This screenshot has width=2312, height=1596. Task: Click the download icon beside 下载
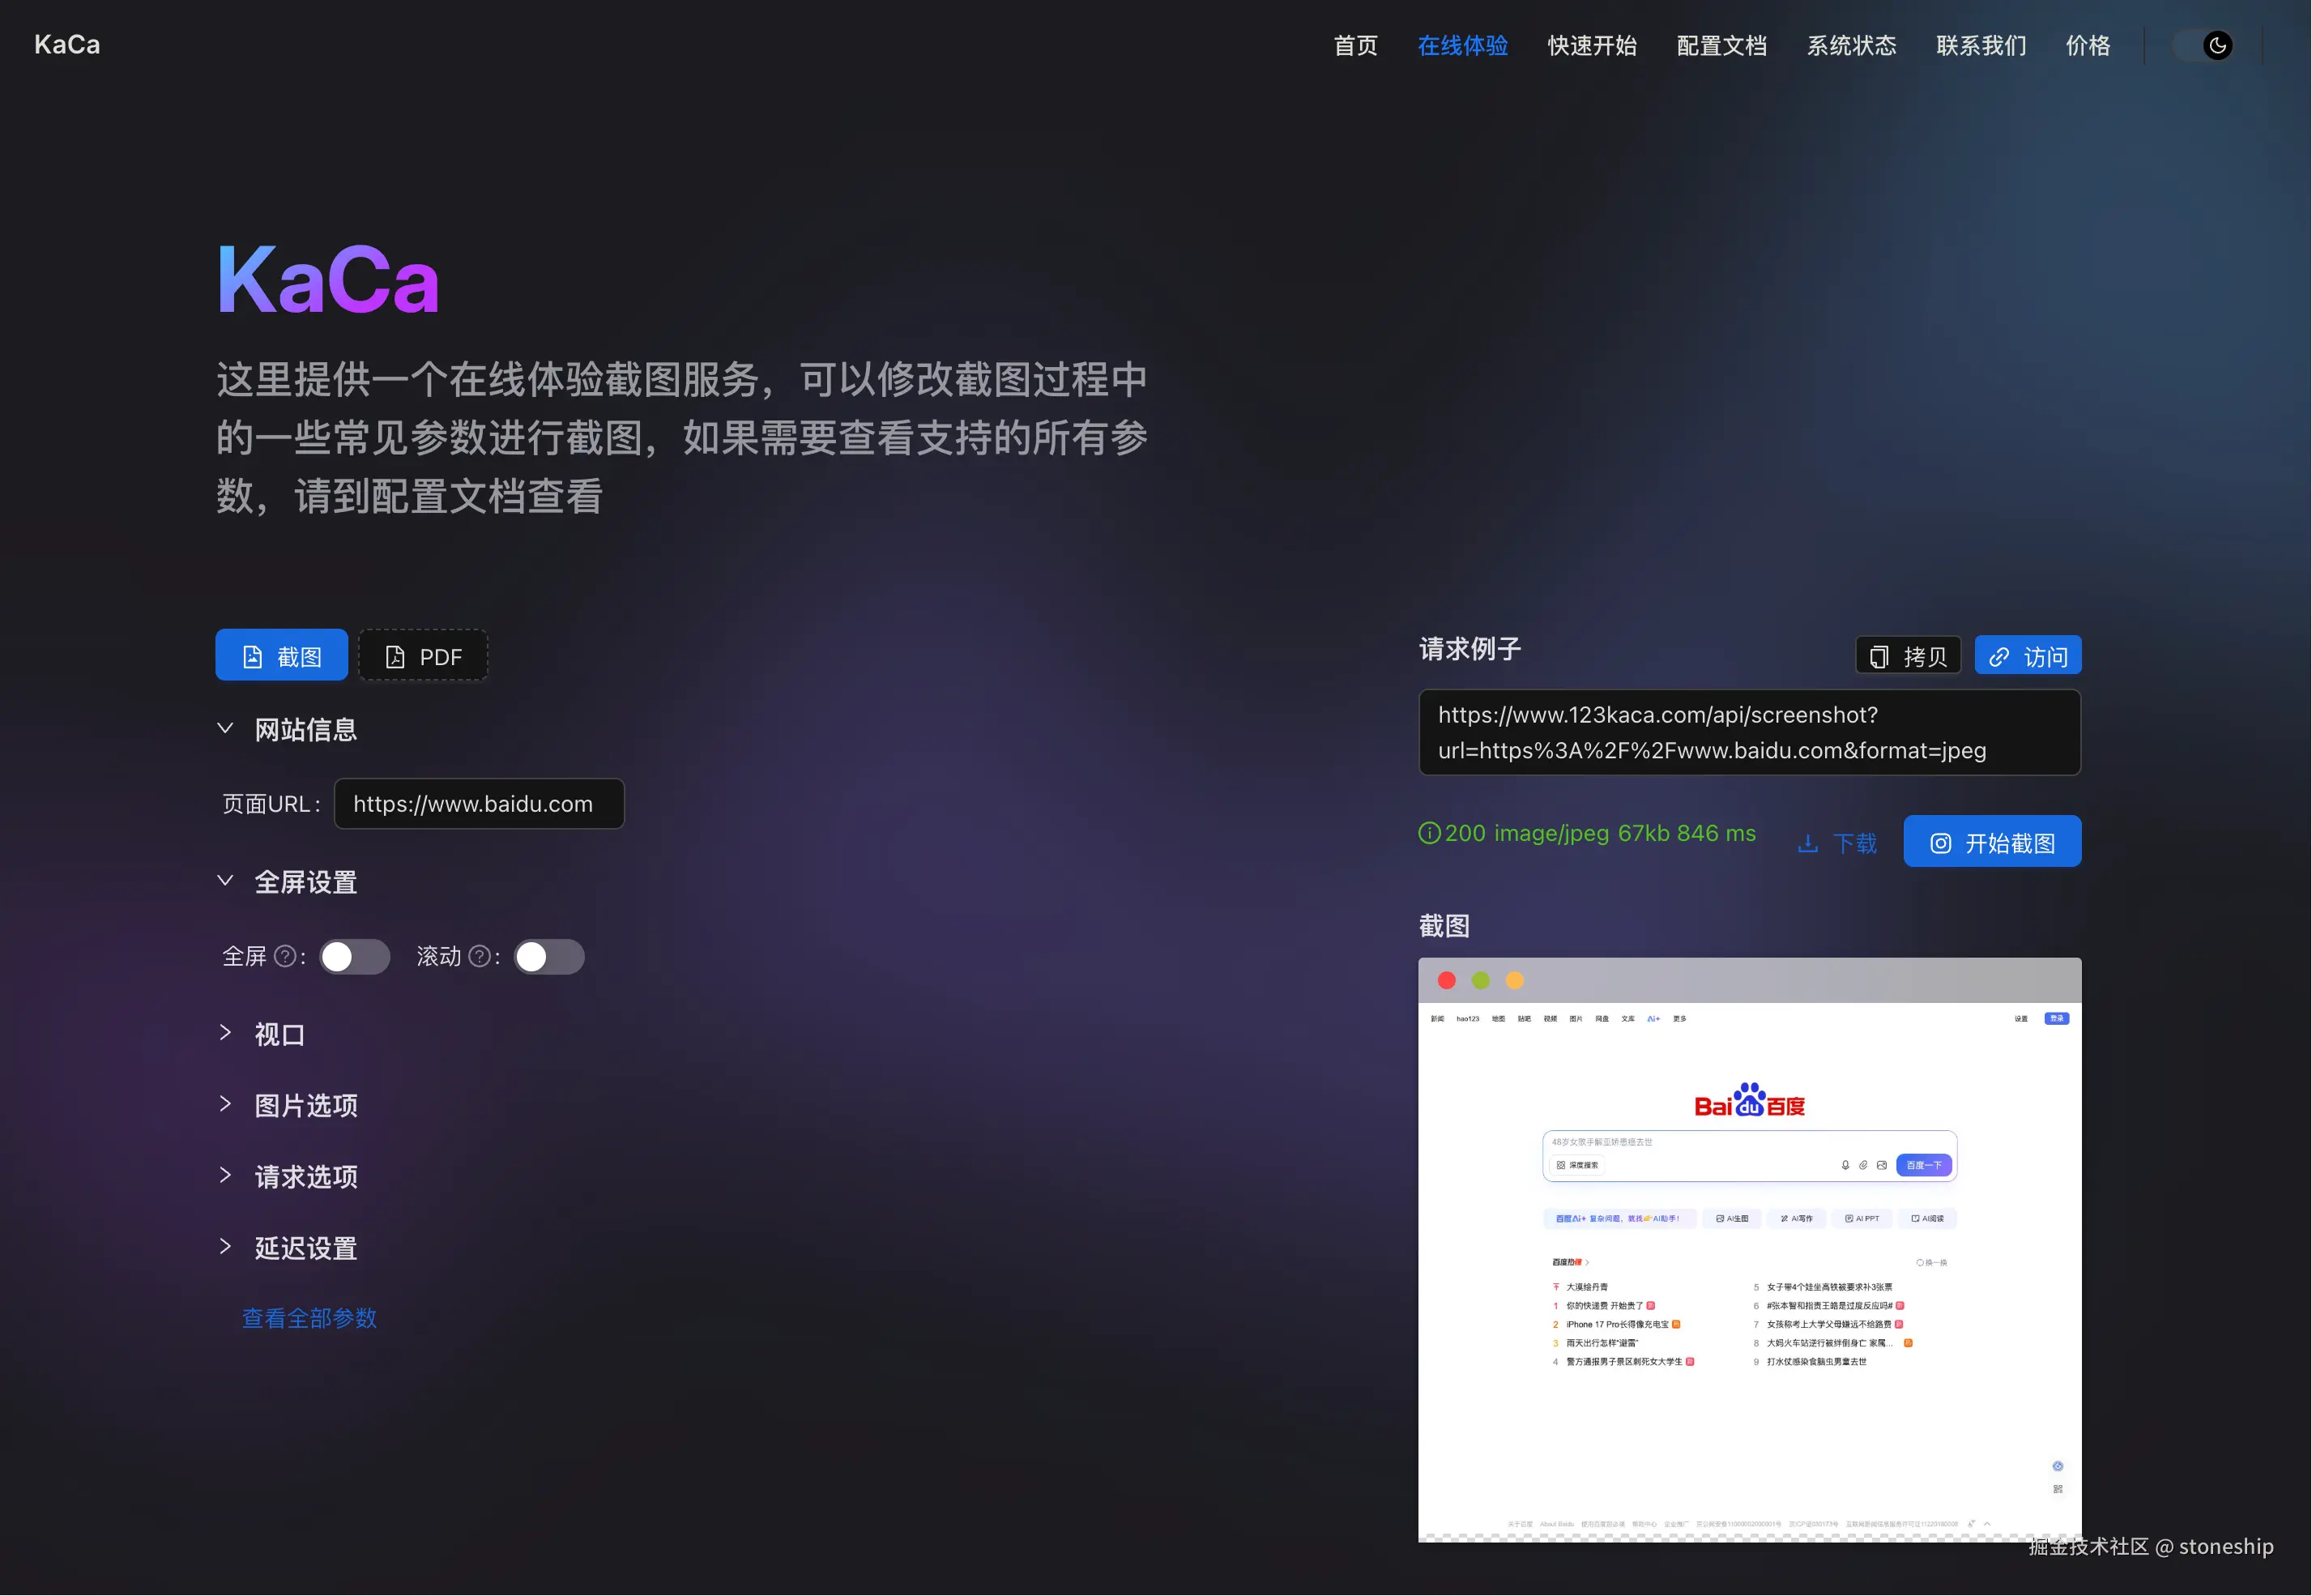pyautogui.click(x=1807, y=842)
